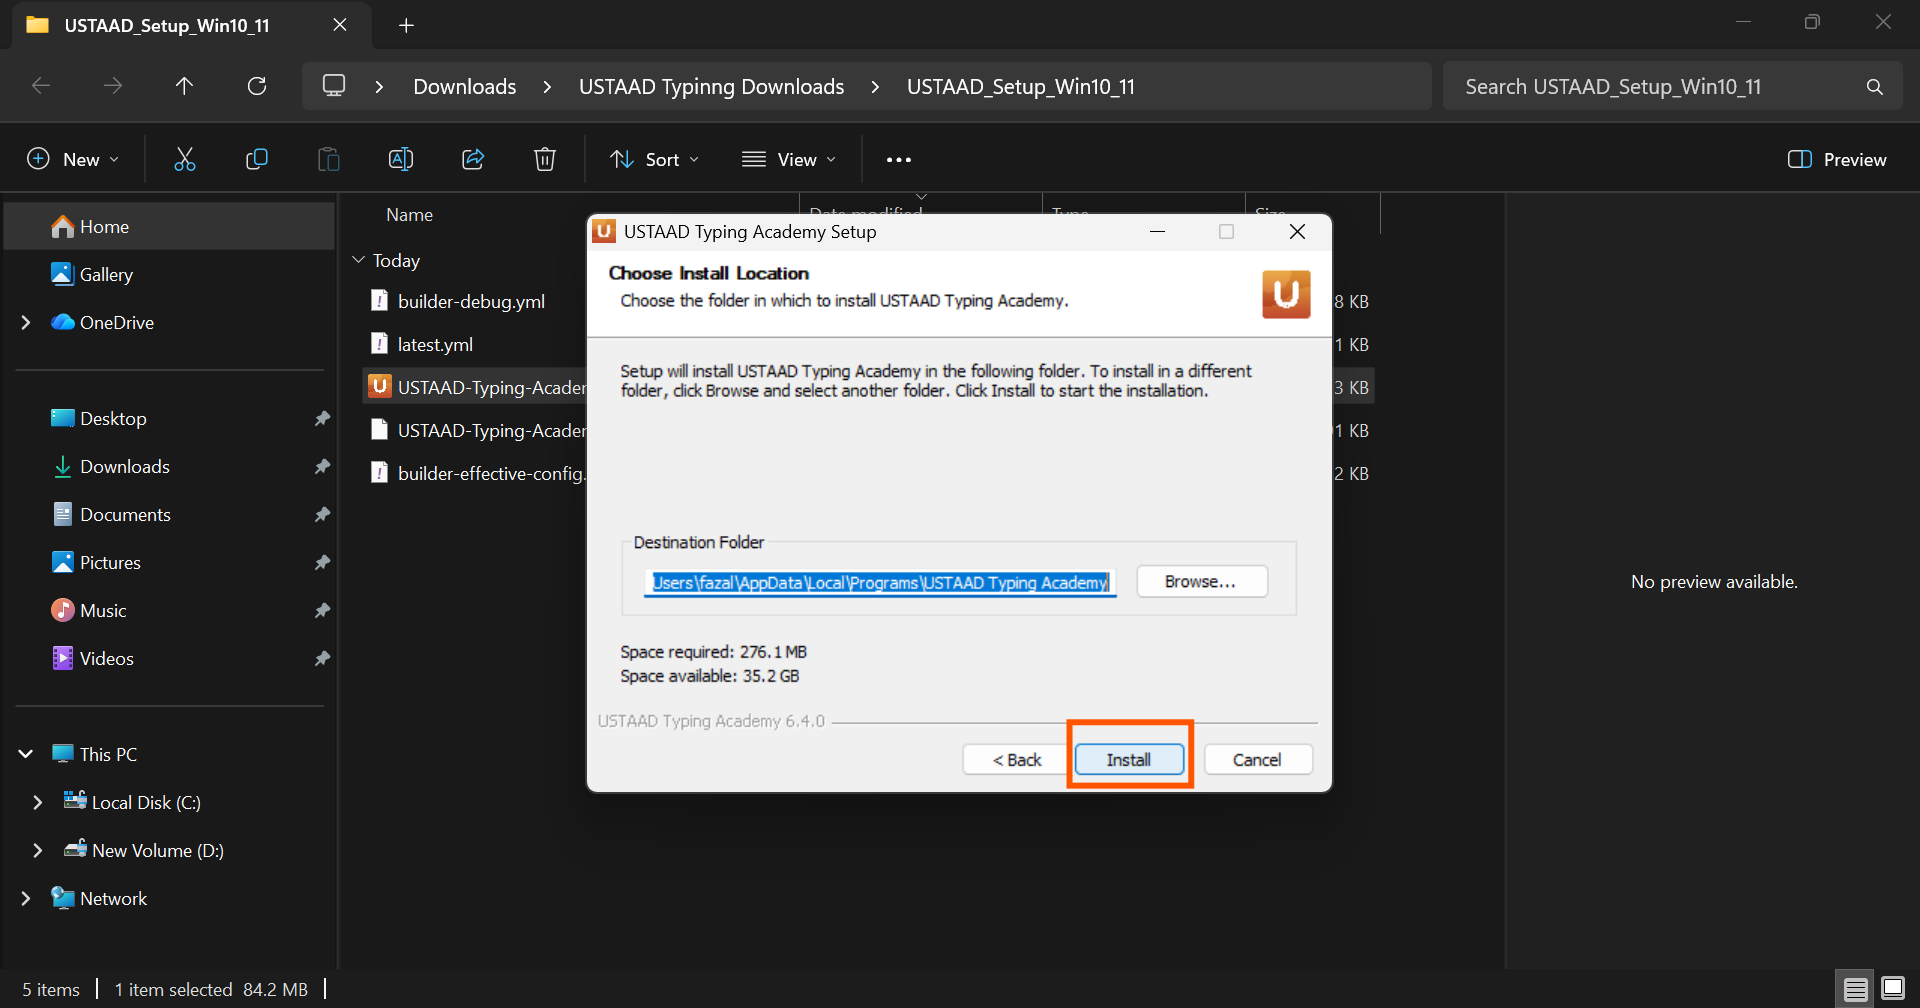This screenshot has width=1920, height=1008.
Task: Select the USTAAD_Setup_Win10_11 tab
Action: [x=167, y=25]
